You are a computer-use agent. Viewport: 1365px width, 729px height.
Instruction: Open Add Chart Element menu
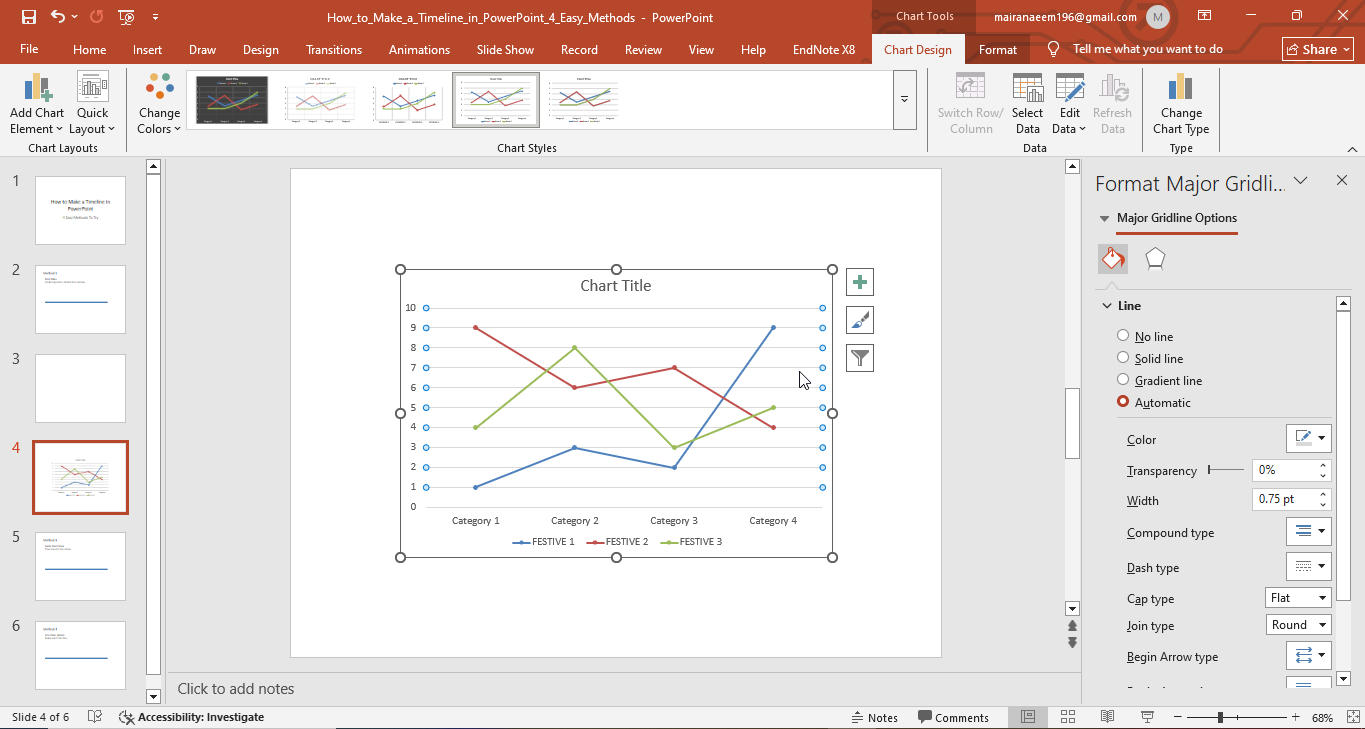click(x=37, y=104)
